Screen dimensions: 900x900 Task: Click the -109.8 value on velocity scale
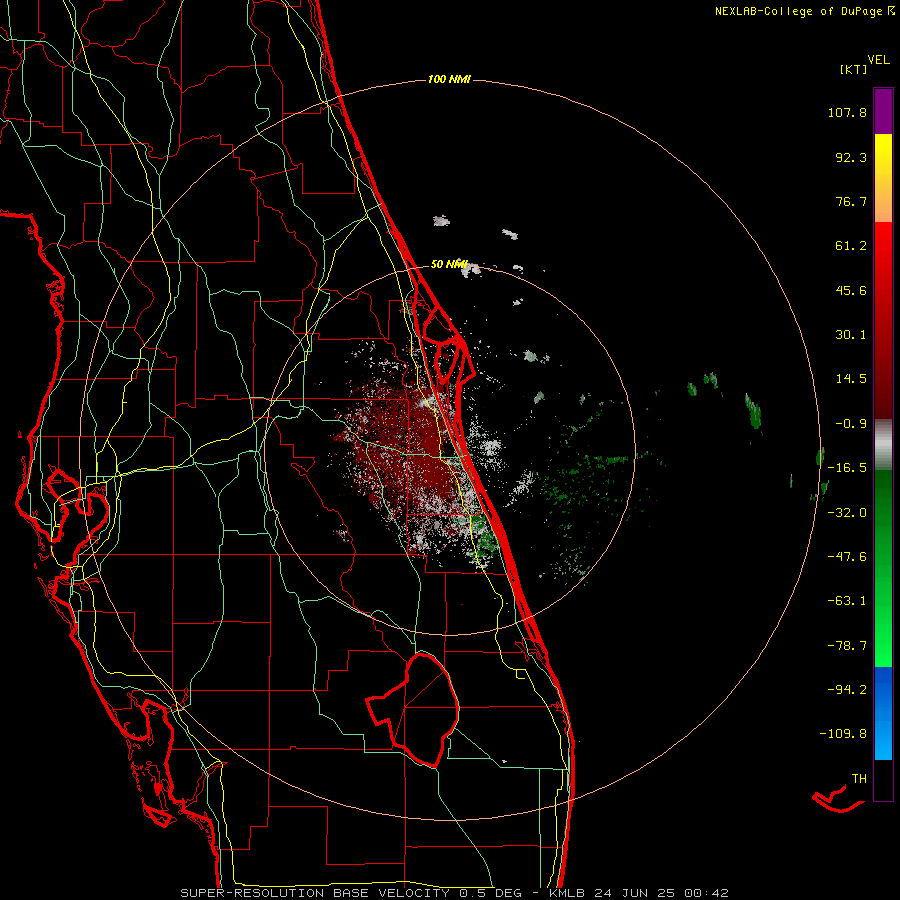point(843,734)
